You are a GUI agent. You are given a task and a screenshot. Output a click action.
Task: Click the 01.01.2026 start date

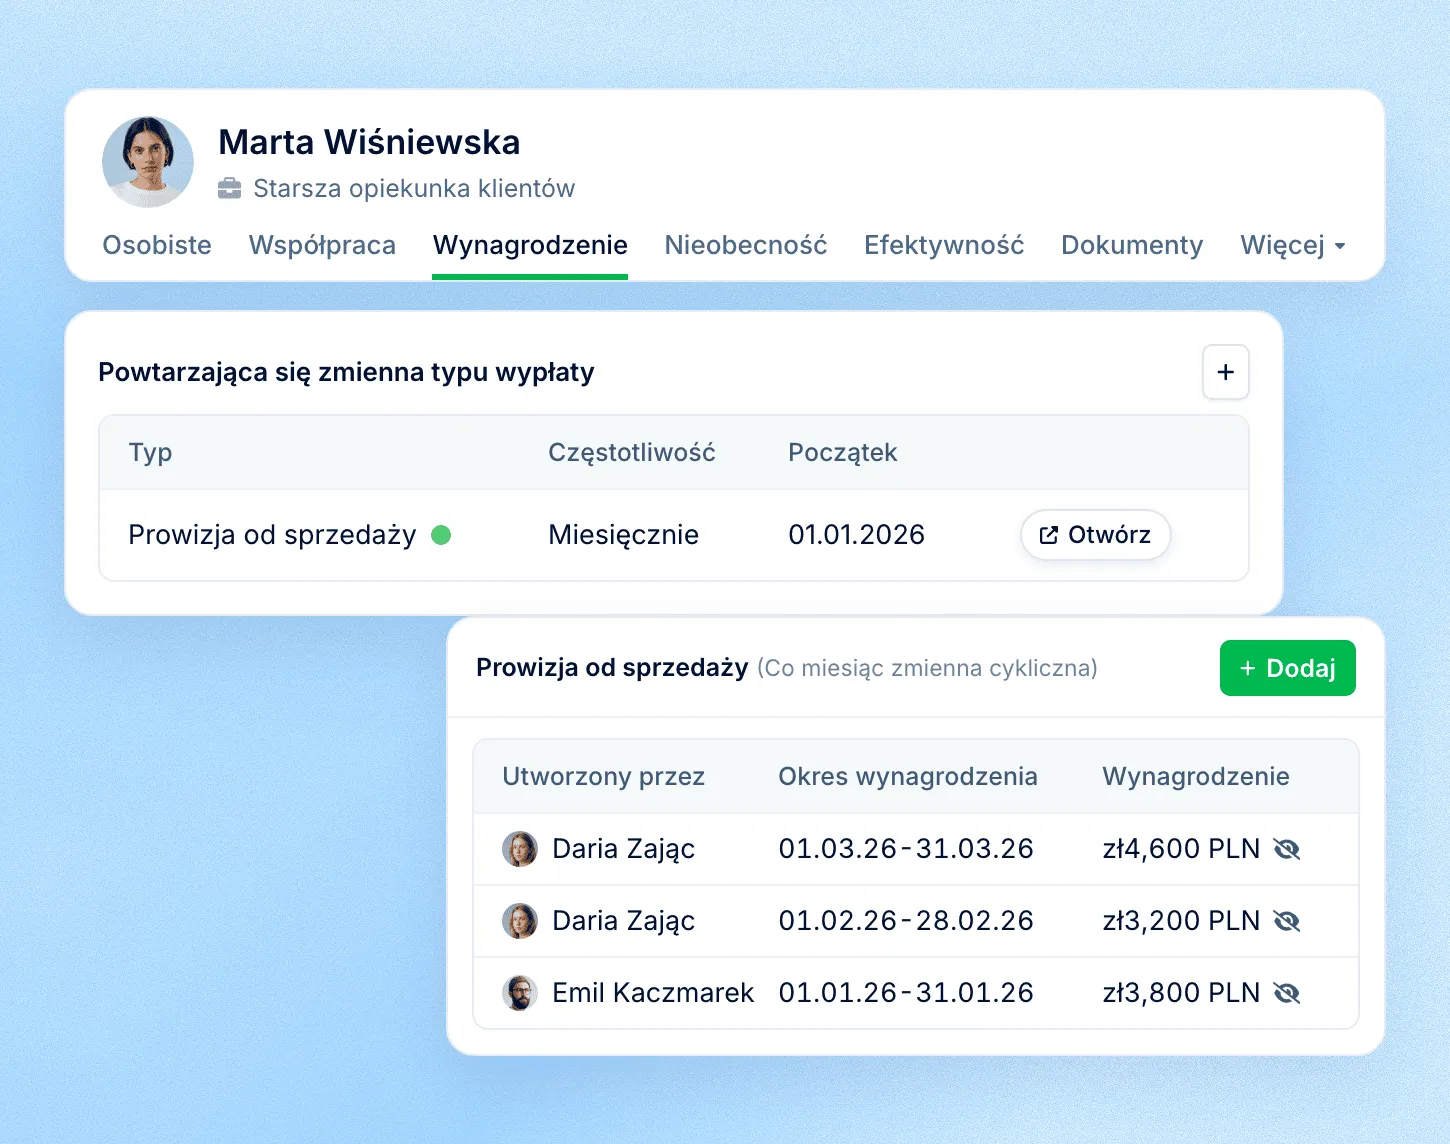tap(856, 535)
